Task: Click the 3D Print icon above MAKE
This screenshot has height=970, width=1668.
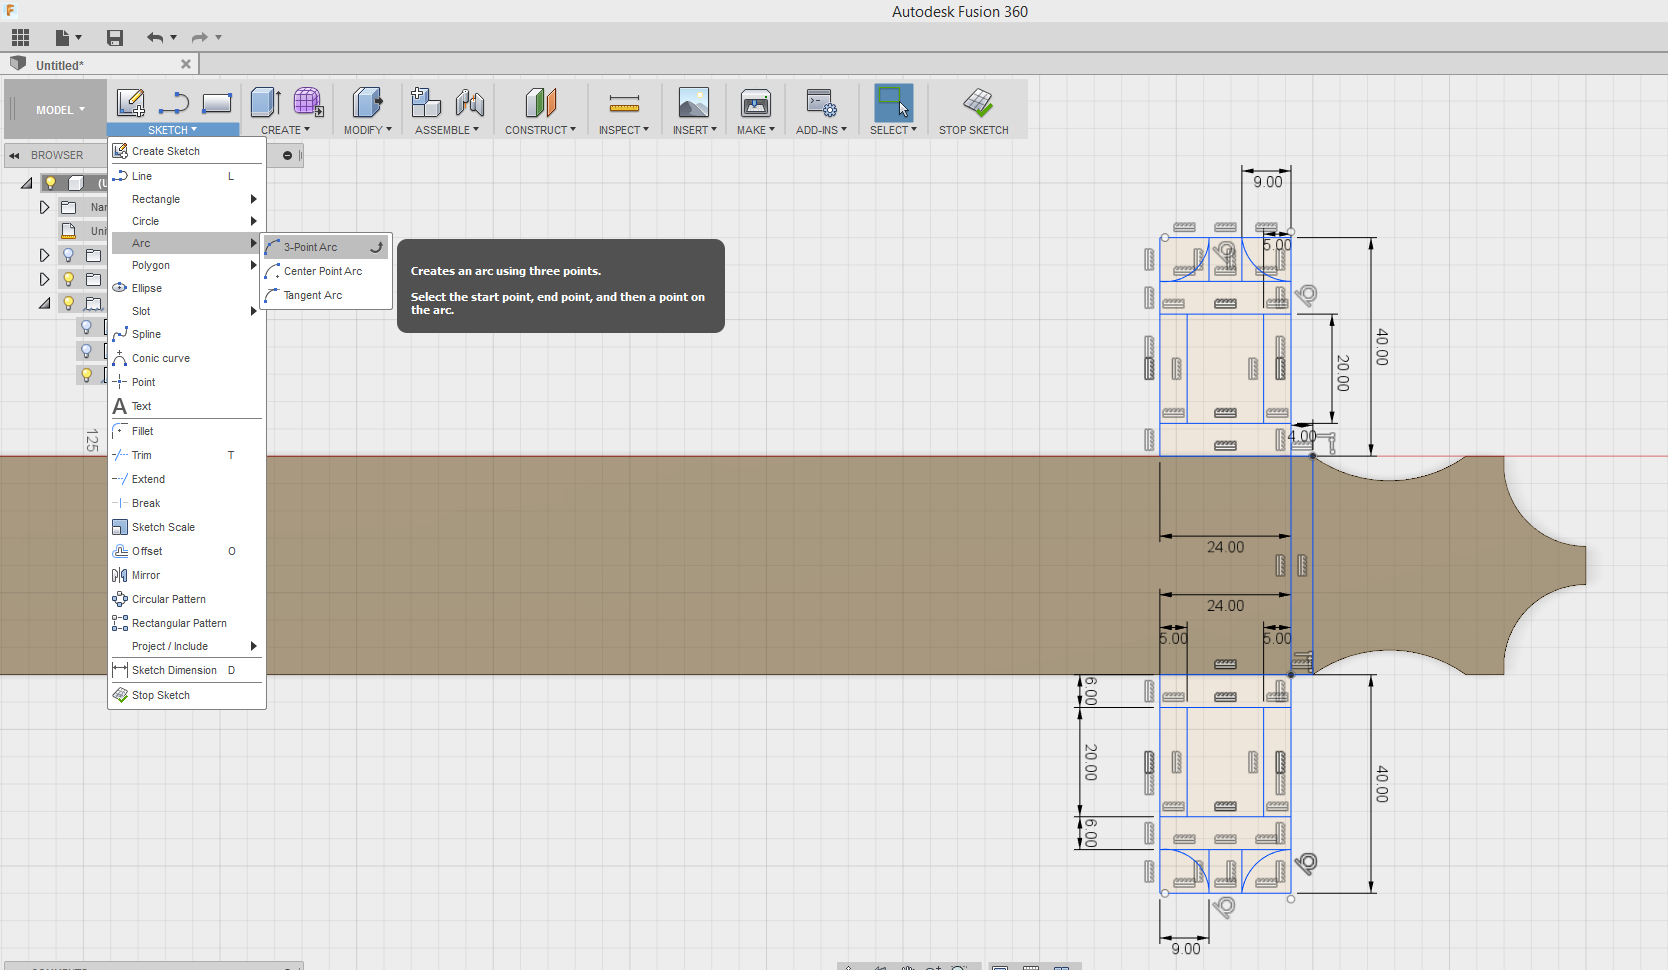Action: pyautogui.click(x=756, y=102)
